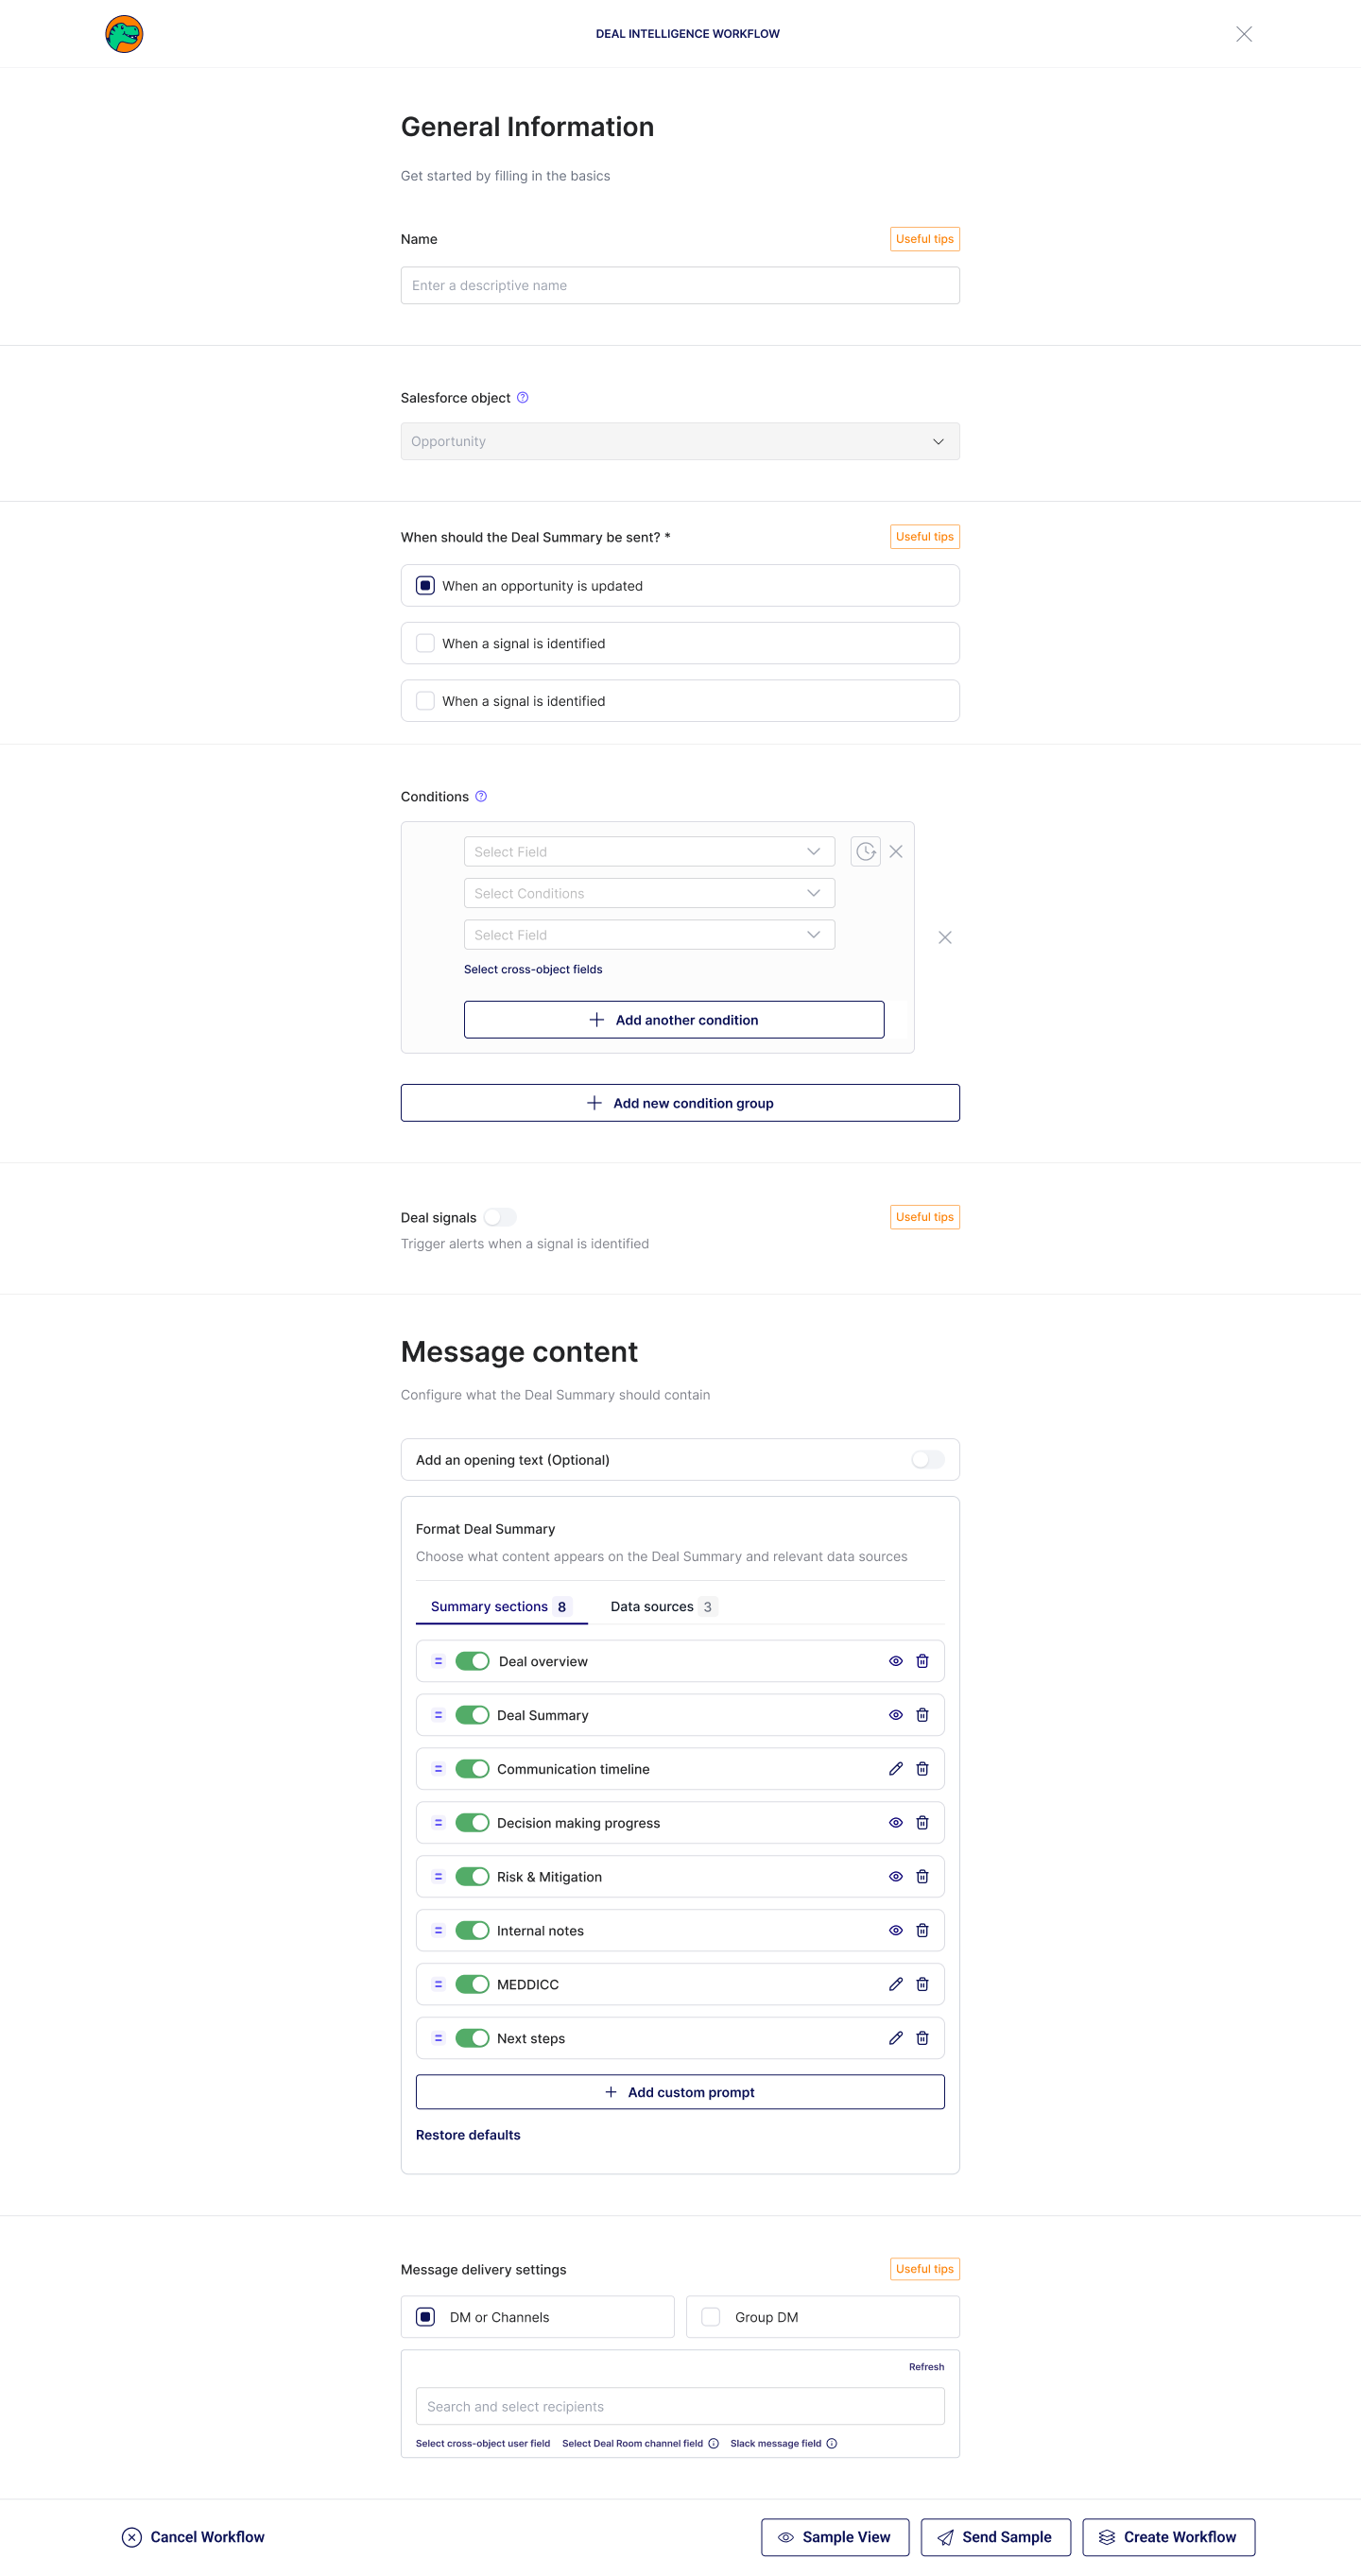Click info icon next to Deal Room channel field

(x=713, y=2444)
